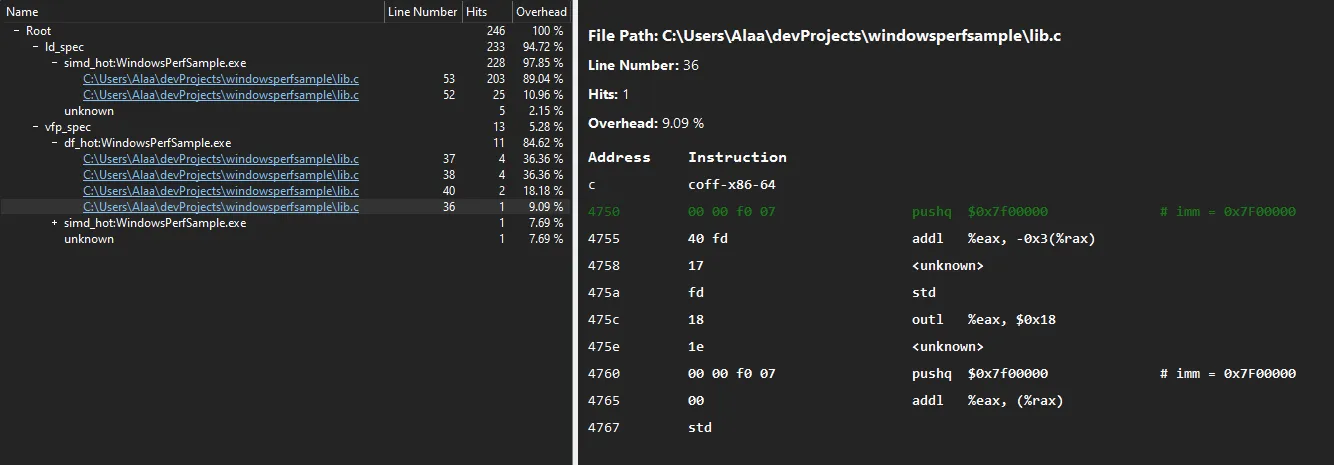
Task: Click the selected lib.c link for line 36
Action: (x=220, y=207)
